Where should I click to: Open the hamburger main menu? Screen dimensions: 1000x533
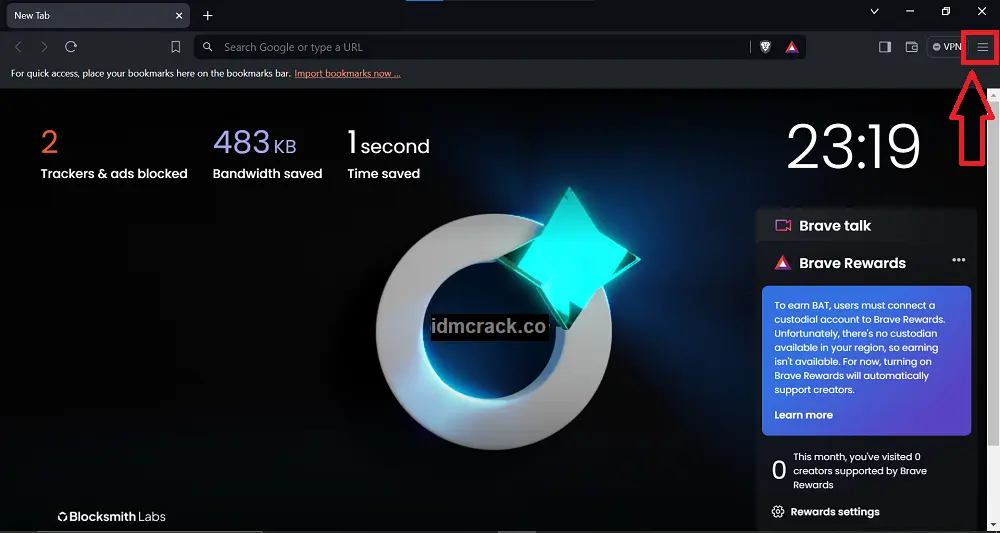[x=983, y=47]
